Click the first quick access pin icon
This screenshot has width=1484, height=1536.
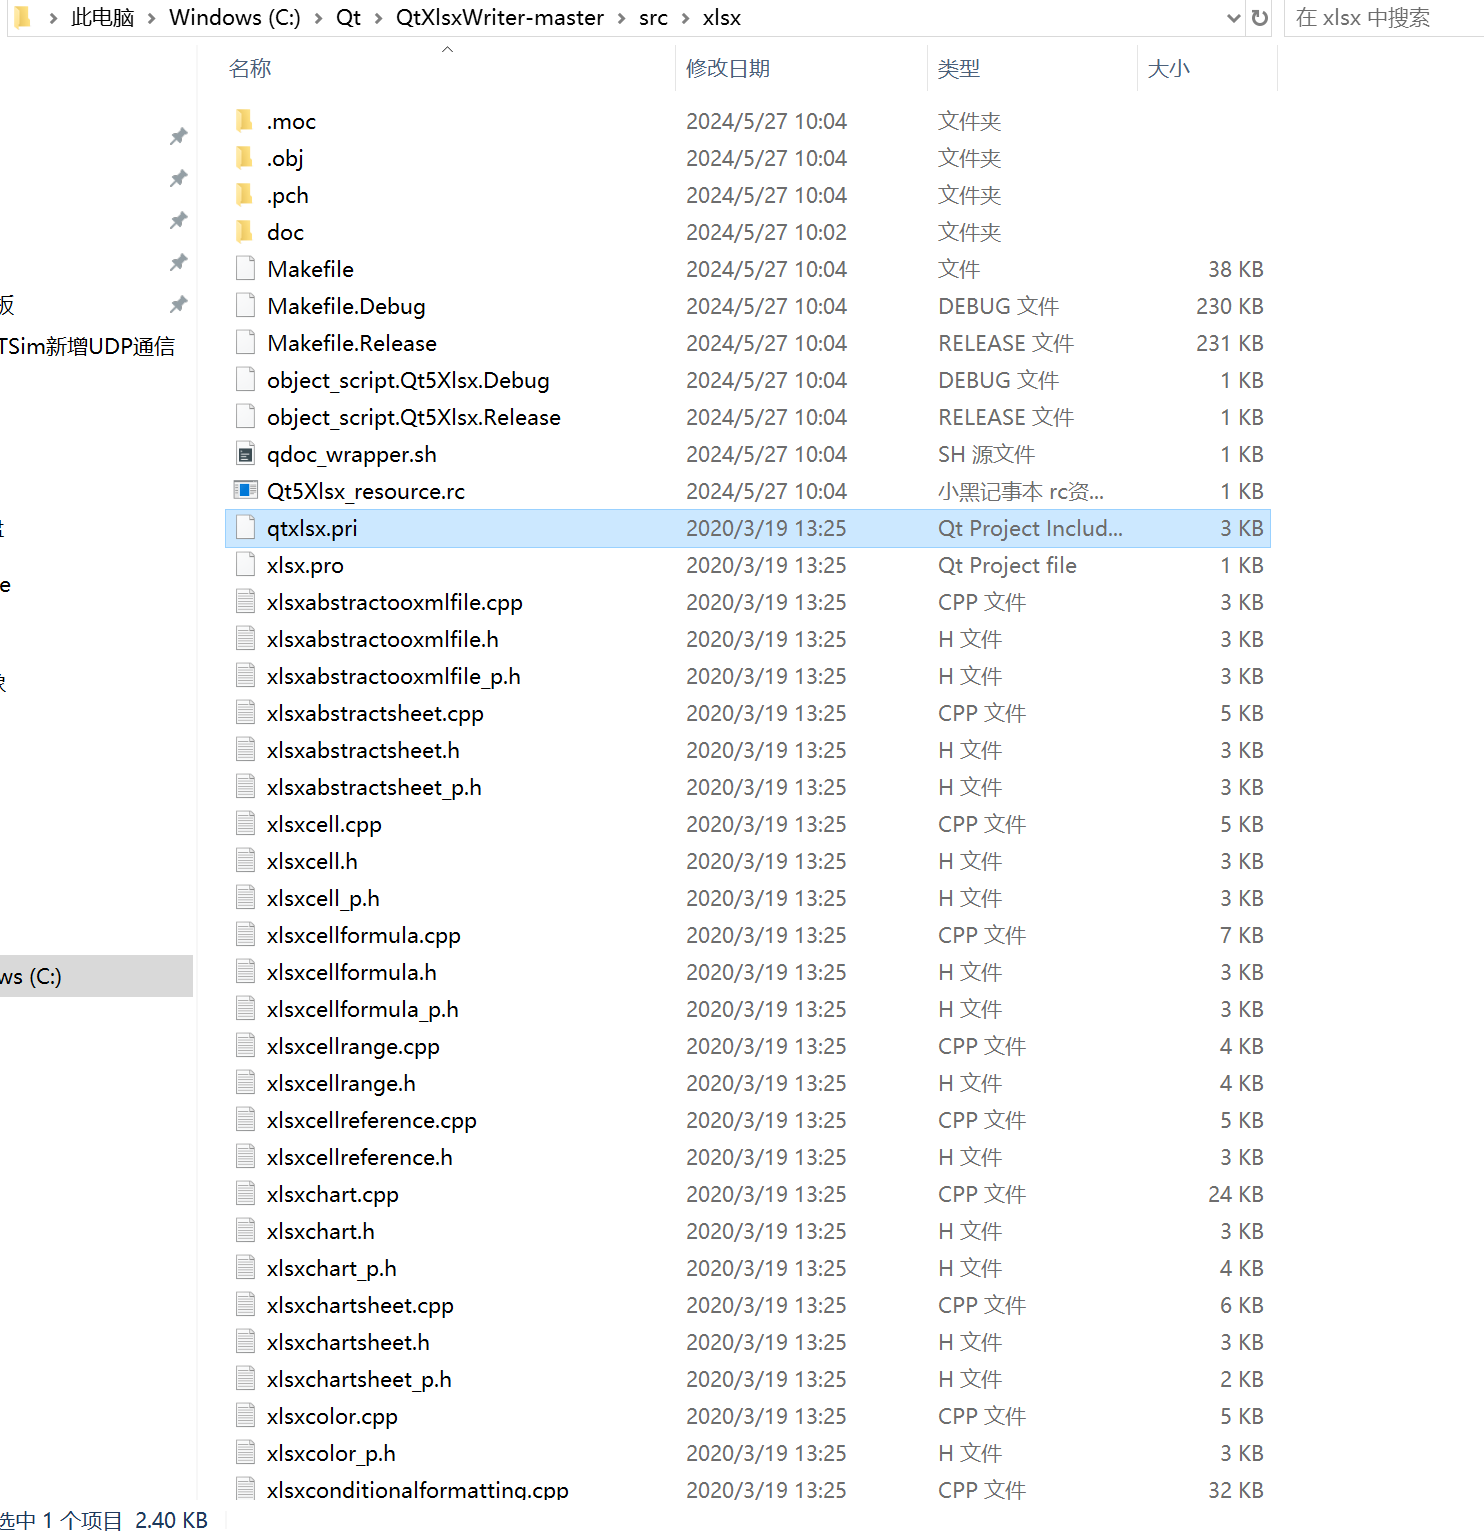pos(179,136)
